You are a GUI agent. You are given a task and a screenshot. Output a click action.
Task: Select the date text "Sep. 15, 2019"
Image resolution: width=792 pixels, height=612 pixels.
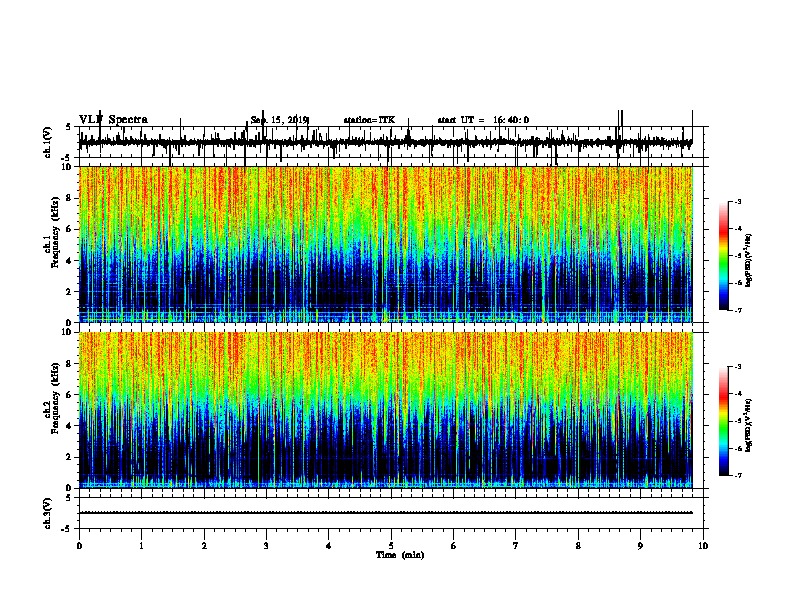(279, 120)
